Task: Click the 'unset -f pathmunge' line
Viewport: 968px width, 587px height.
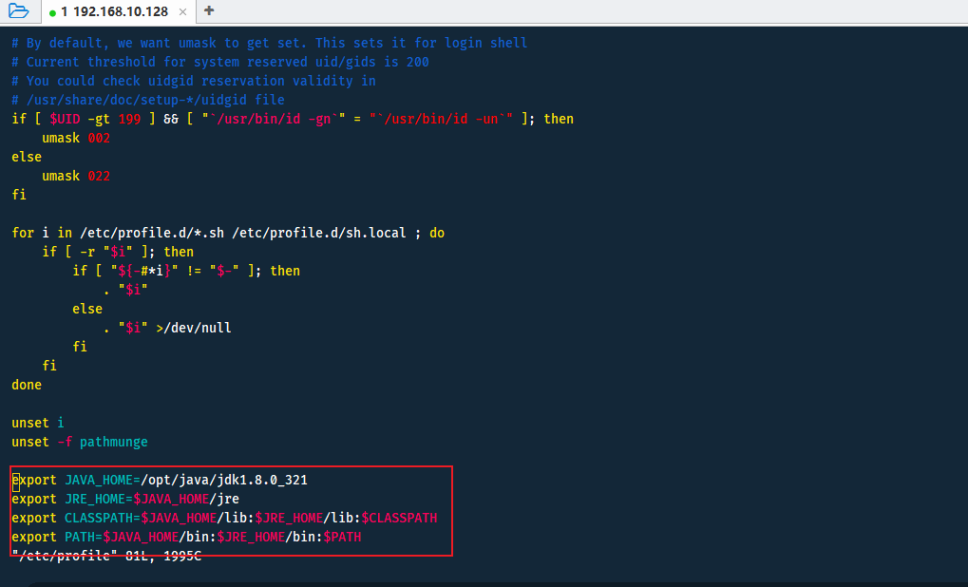Action: (80, 442)
